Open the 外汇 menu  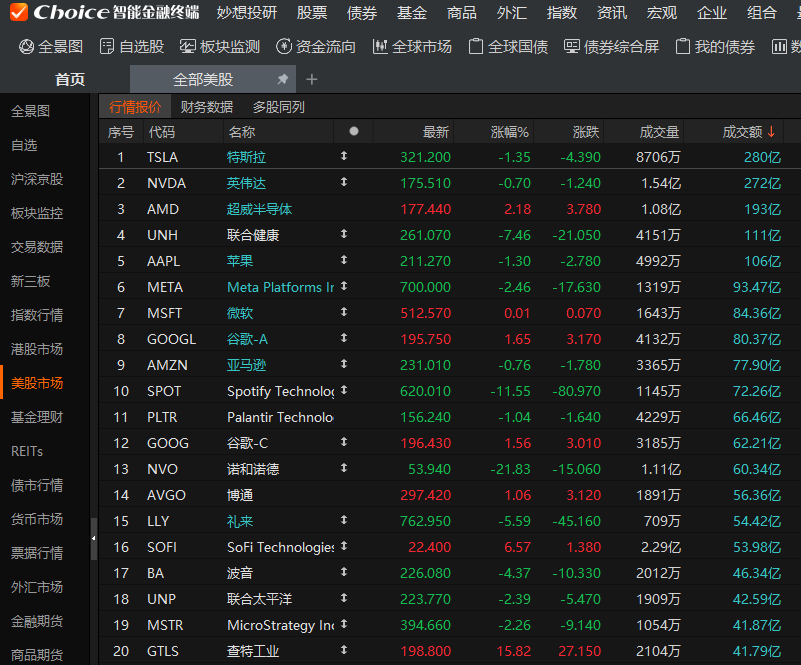[x=512, y=12]
